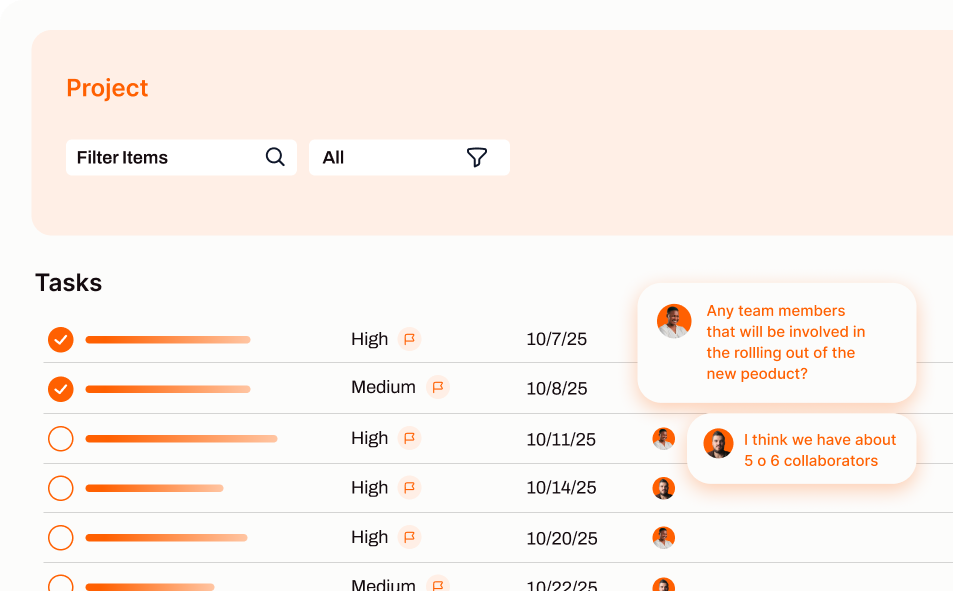The width and height of the screenshot is (953, 591).
Task: Open assignee avatar on the 10/14/25 task
Action: click(x=663, y=488)
